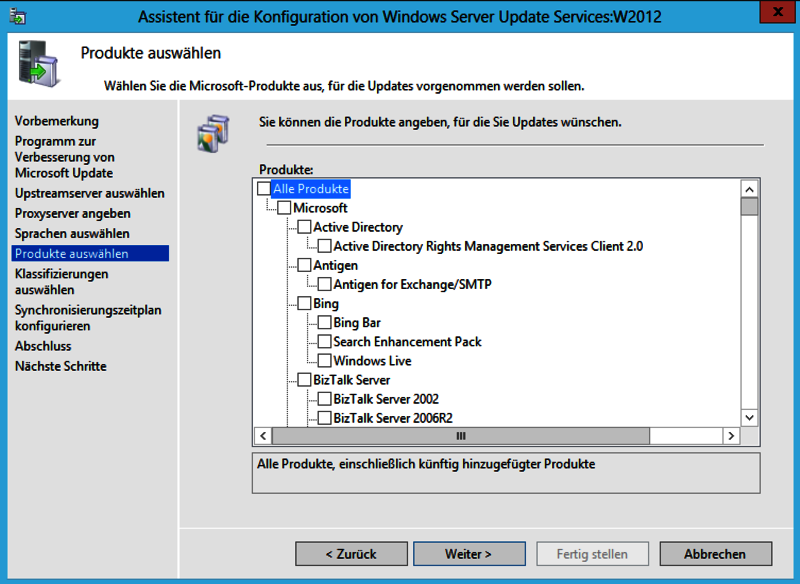The height and width of the screenshot is (584, 800).
Task: Click the server icon beside Produkte auswählen heading
Action: (x=38, y=63)
